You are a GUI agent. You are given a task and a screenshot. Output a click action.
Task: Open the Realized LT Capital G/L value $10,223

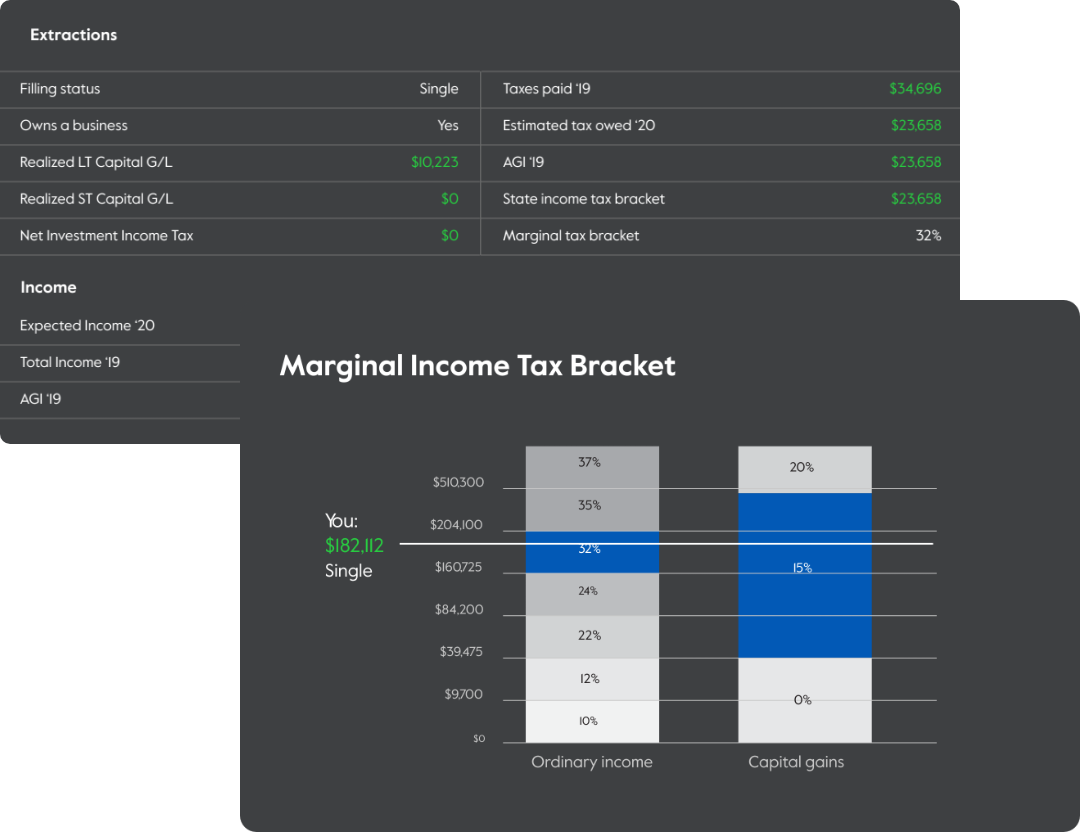[x=434, y=162]
